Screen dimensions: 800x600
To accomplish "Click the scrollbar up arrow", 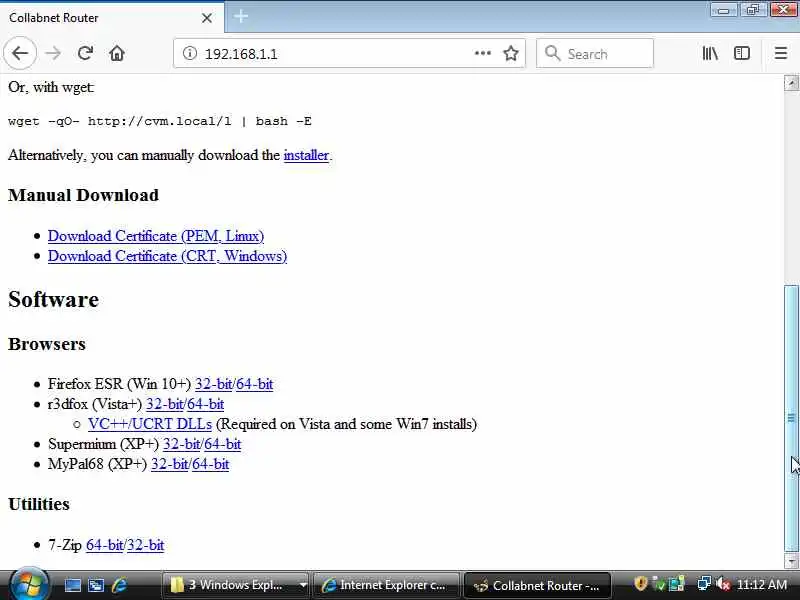I will coord(791,83).
